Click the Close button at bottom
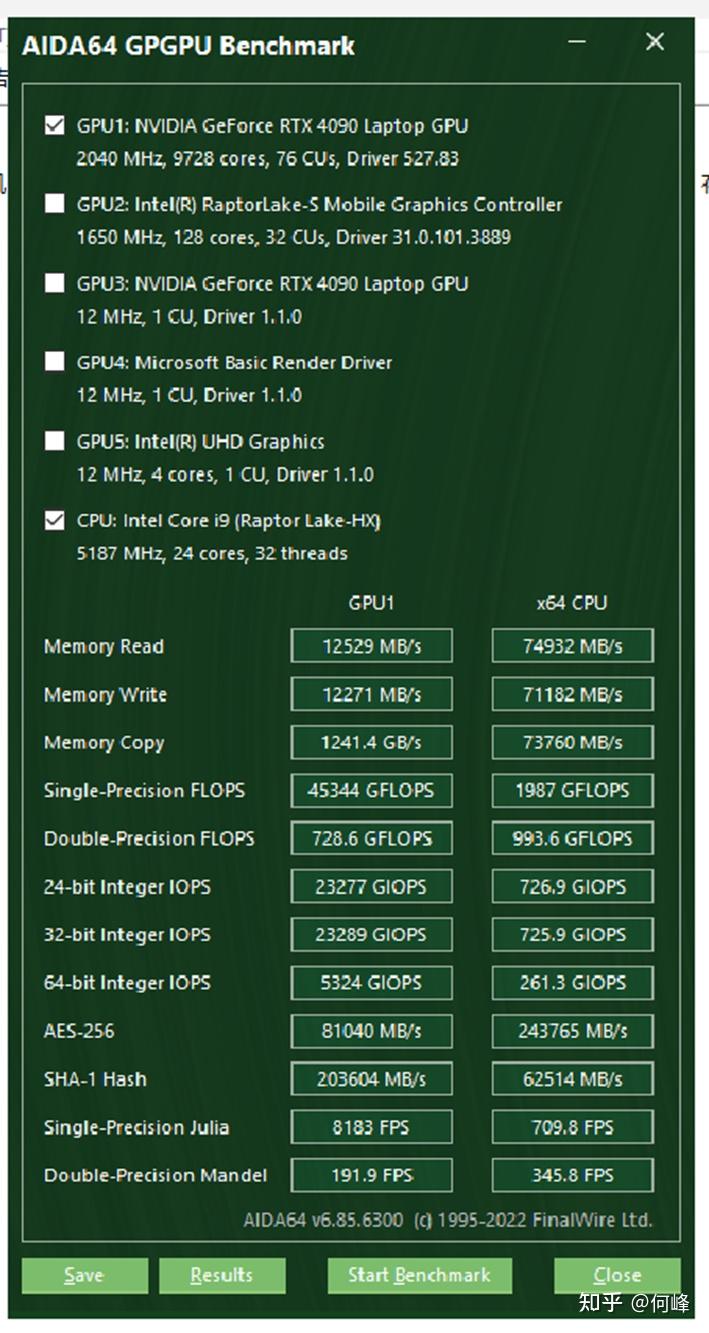709x1333 pixels. (617, 1275)
